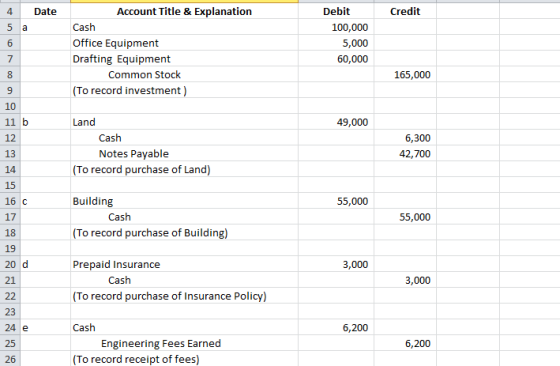Select the Drafting Equipment cell
560x366 pixels.
click(184, 59)
